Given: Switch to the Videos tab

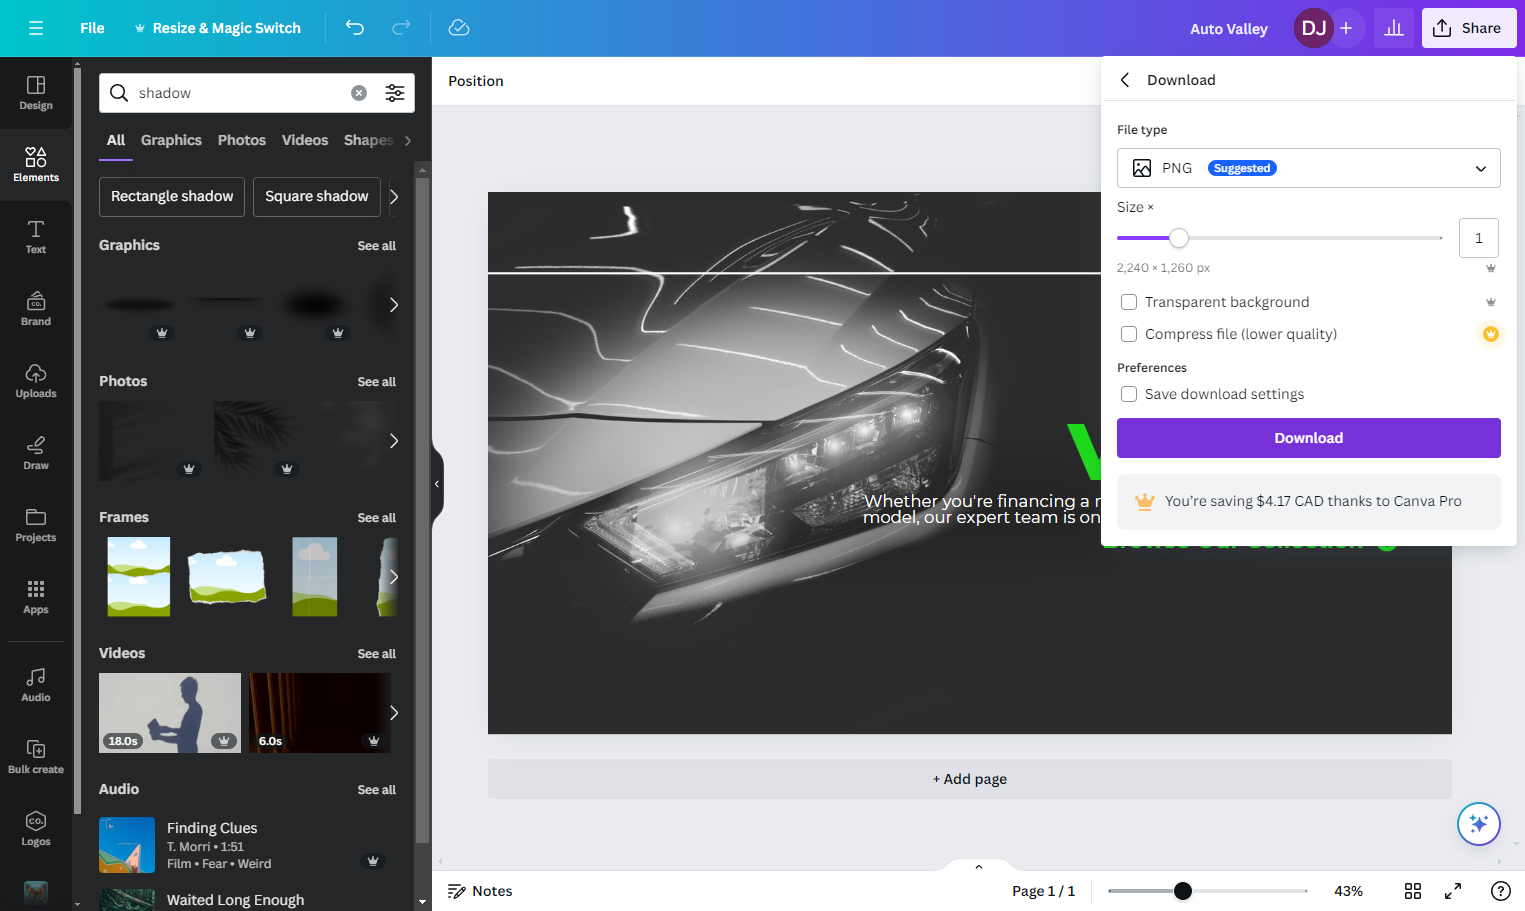Looking at the screenshot, I should (x=305, y=140).
